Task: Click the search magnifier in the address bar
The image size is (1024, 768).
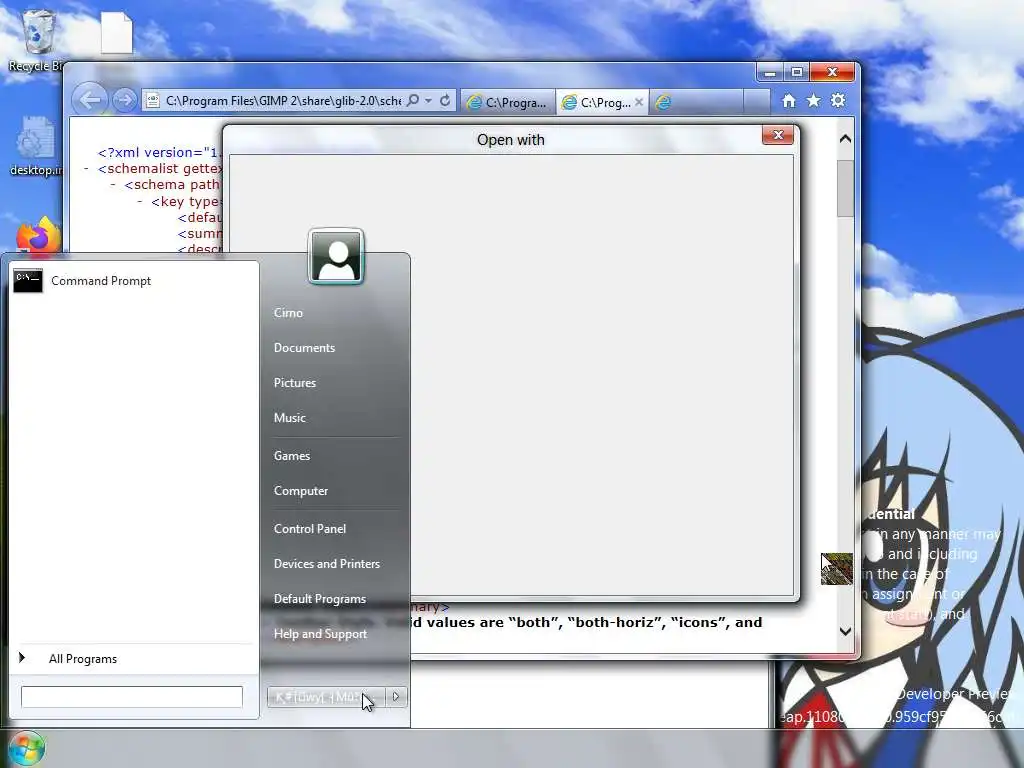Action: 413,101
